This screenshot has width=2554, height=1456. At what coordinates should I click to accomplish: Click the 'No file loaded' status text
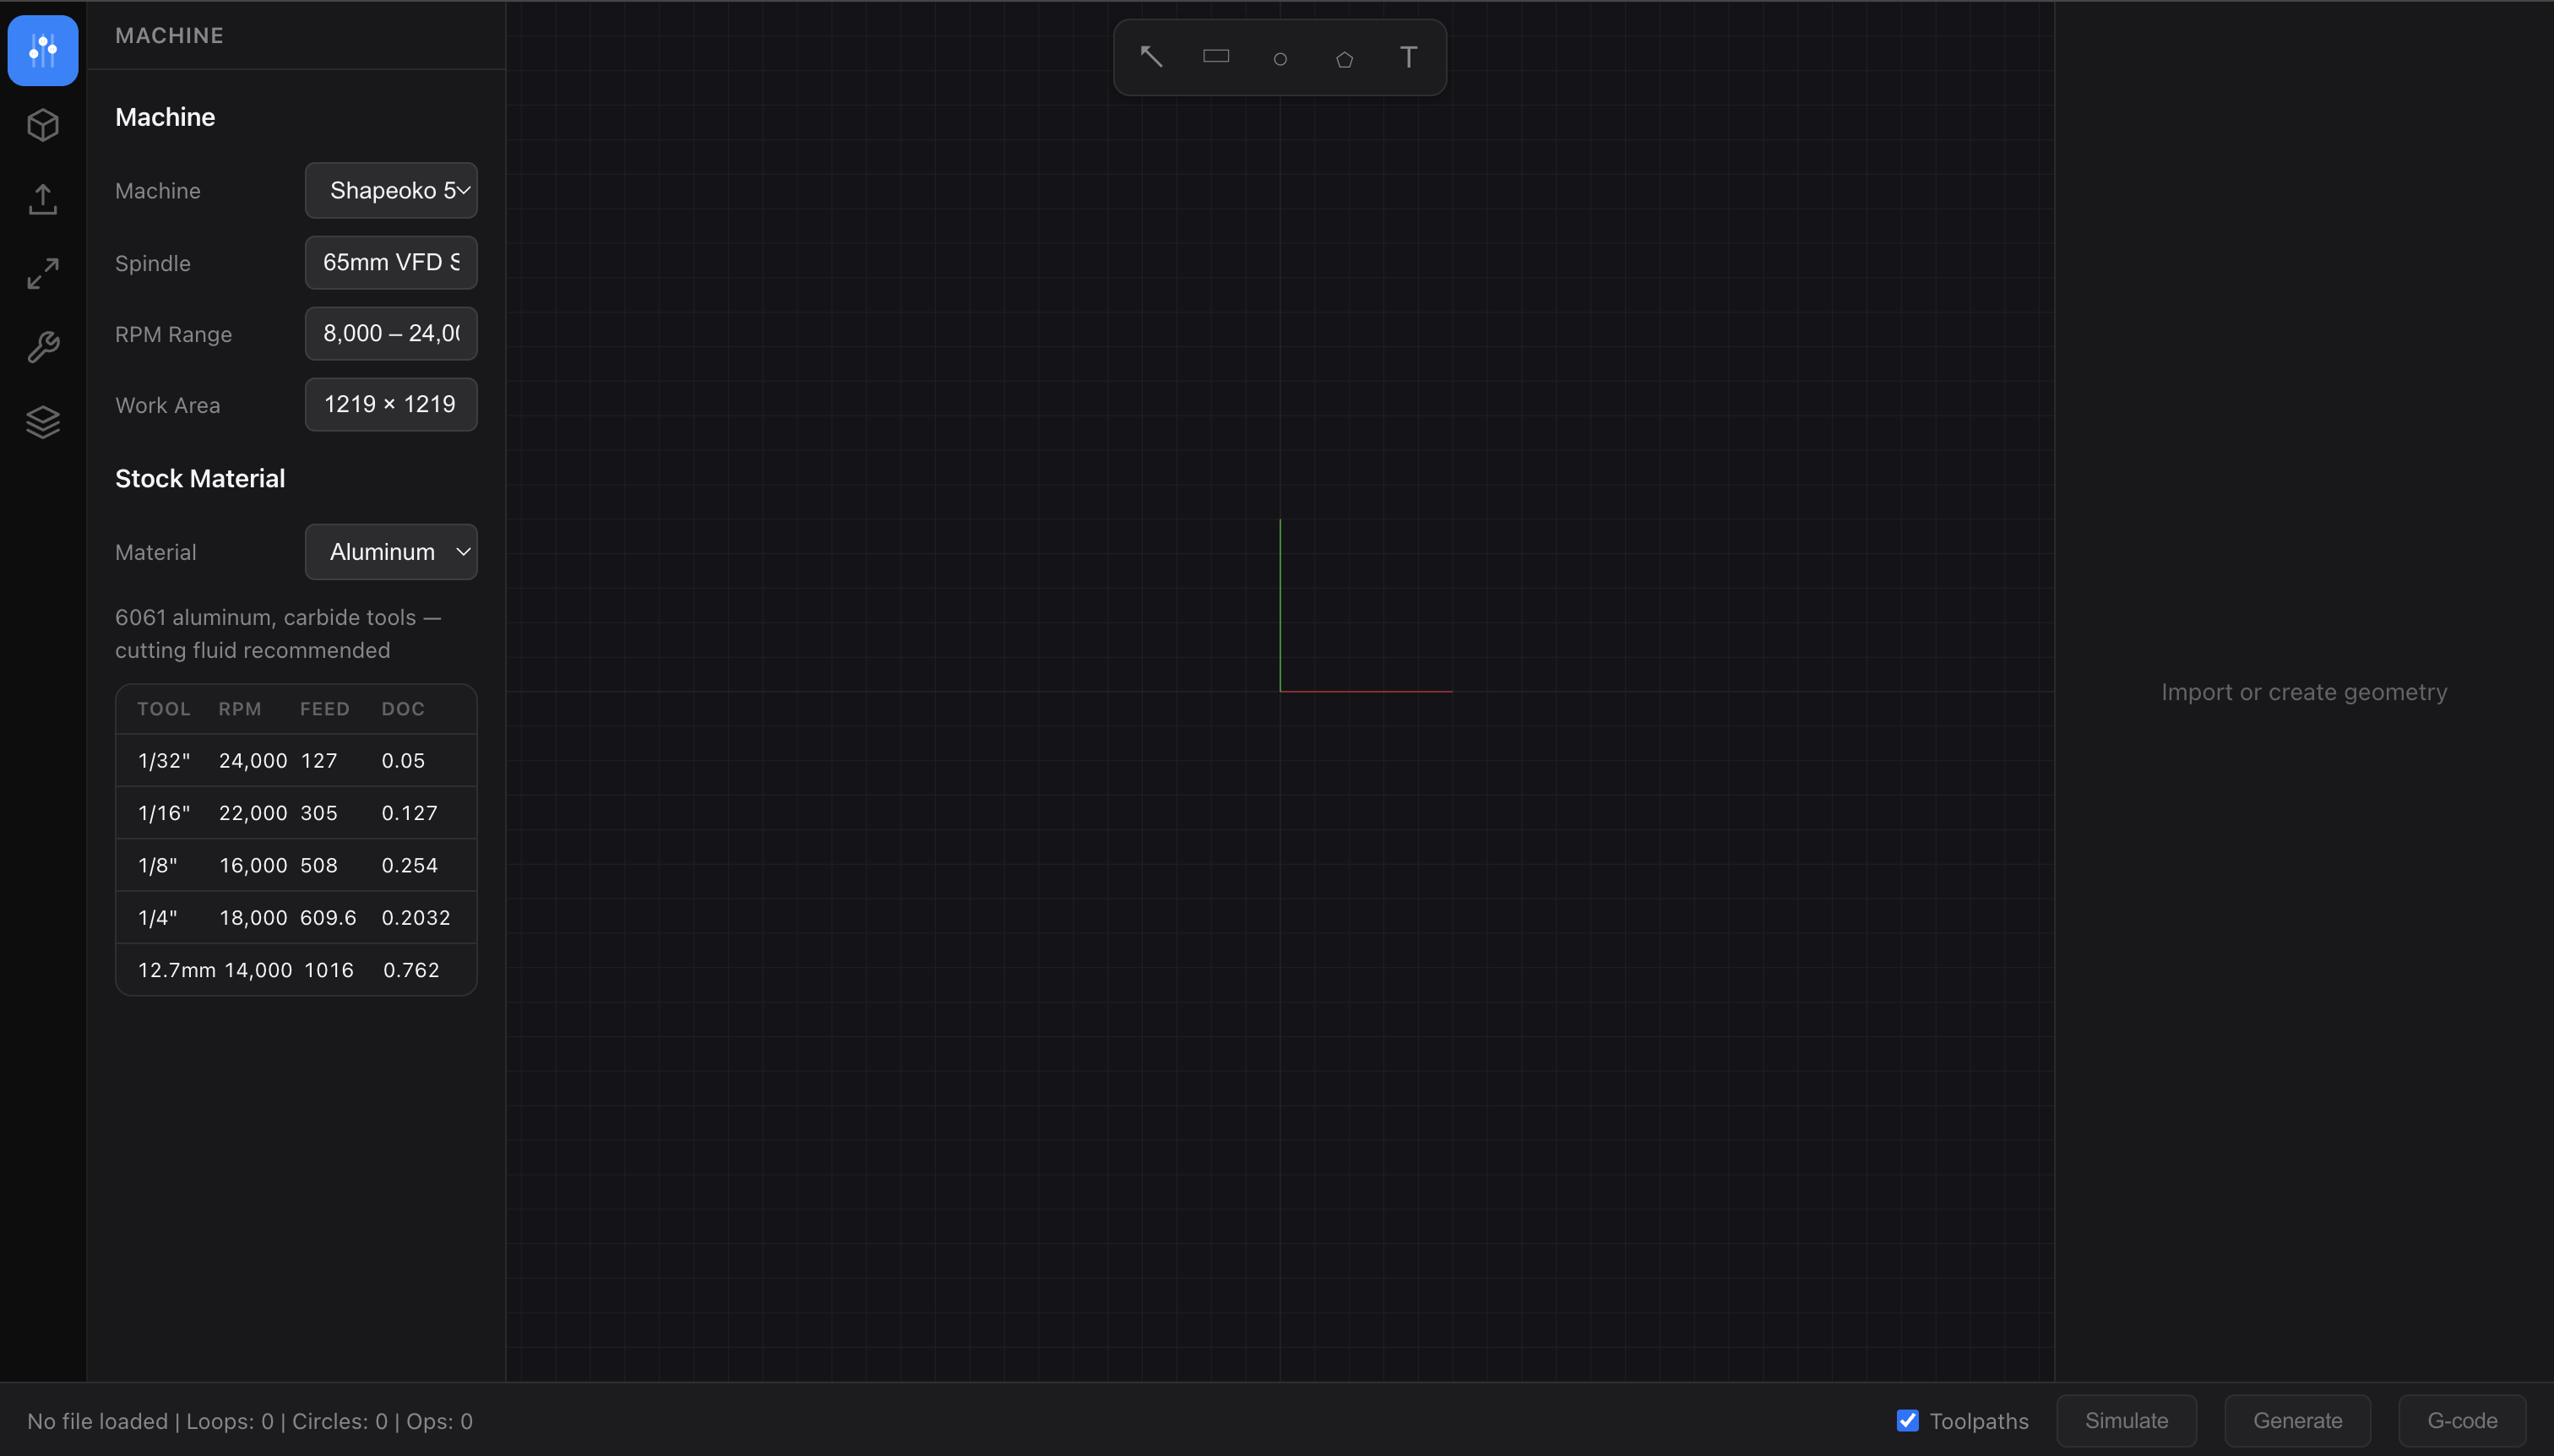point(98,1421)
